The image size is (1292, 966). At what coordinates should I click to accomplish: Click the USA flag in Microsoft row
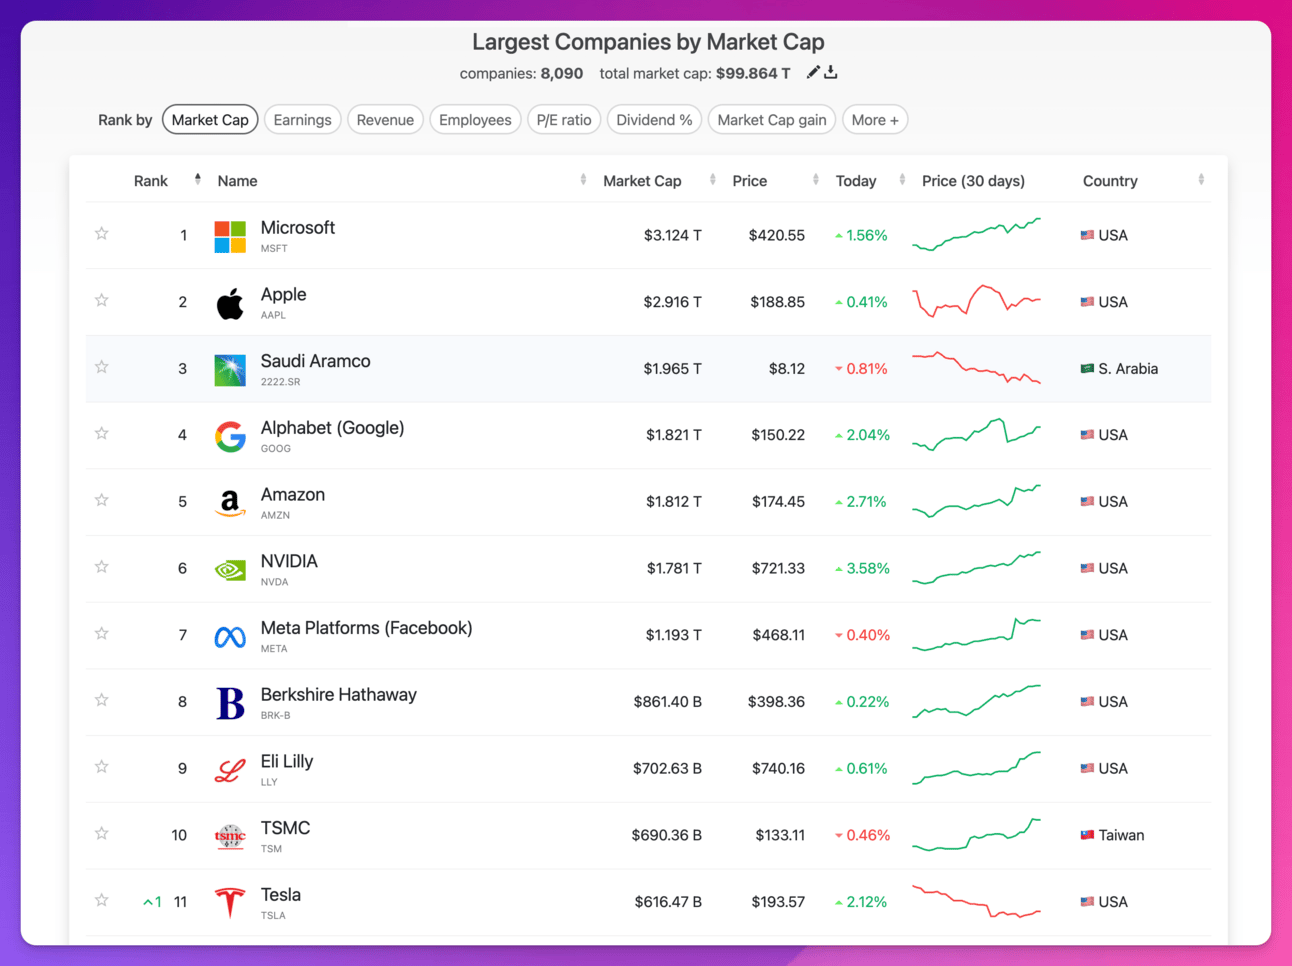pos(1087,235)
